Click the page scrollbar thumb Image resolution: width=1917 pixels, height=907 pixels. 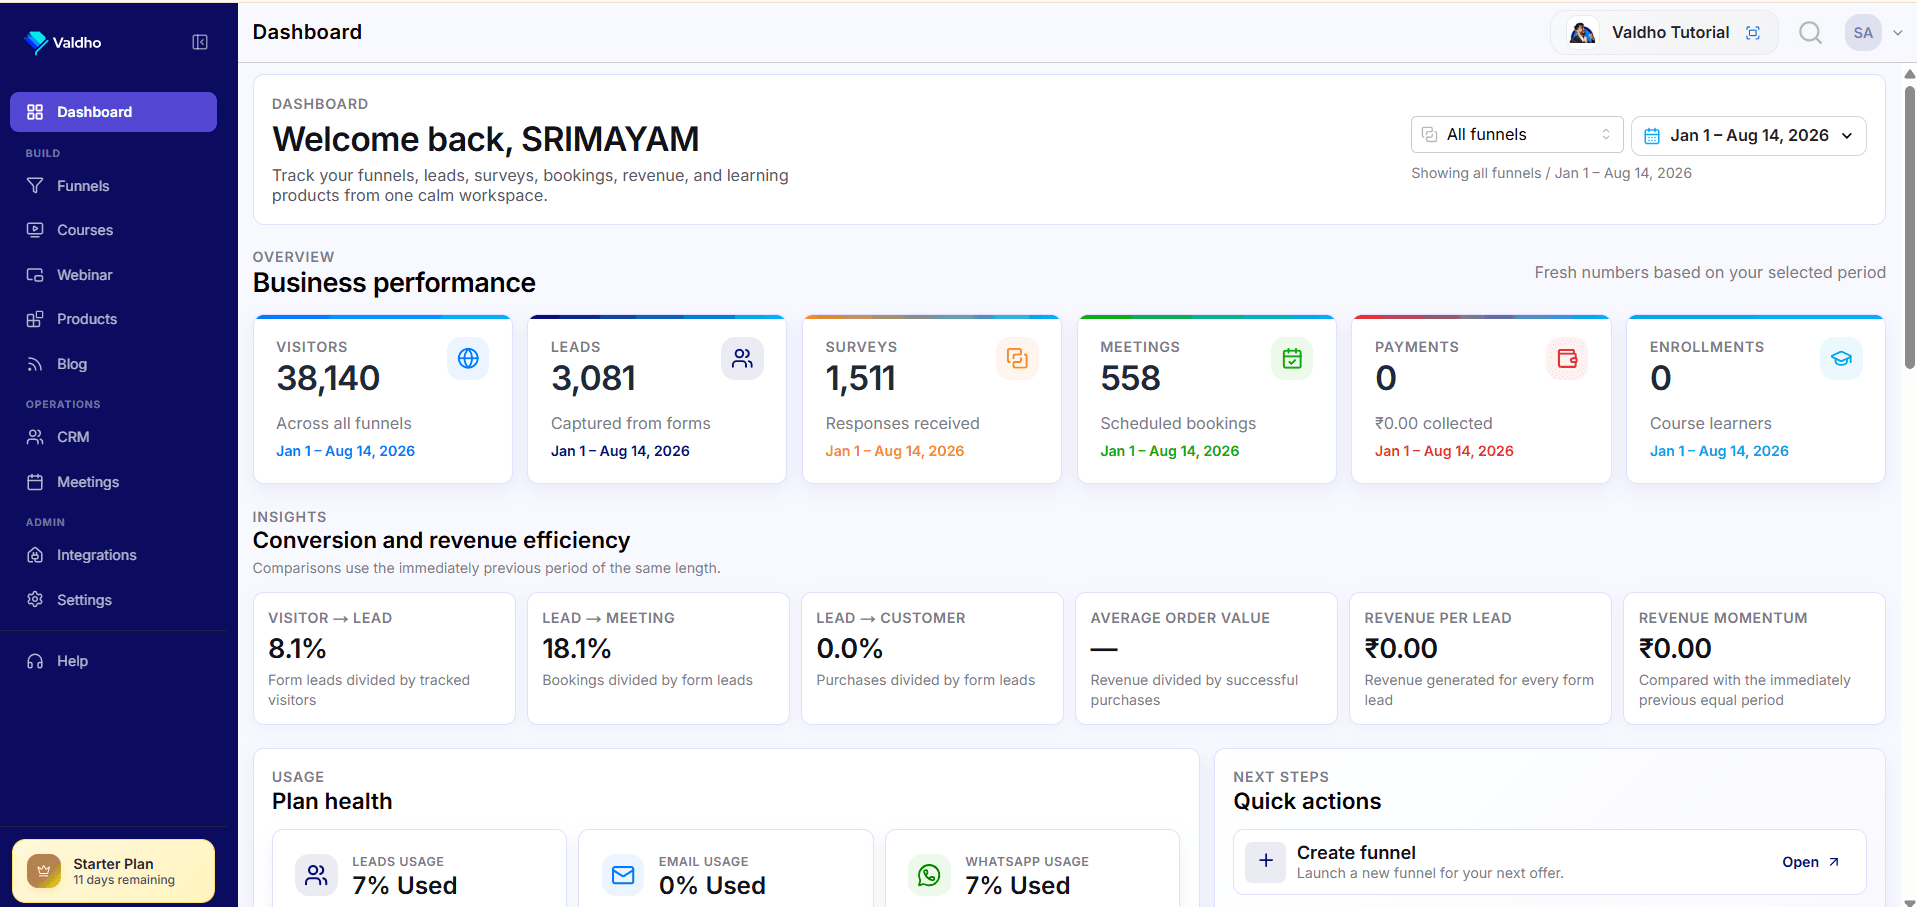[x=1909, y=227]
